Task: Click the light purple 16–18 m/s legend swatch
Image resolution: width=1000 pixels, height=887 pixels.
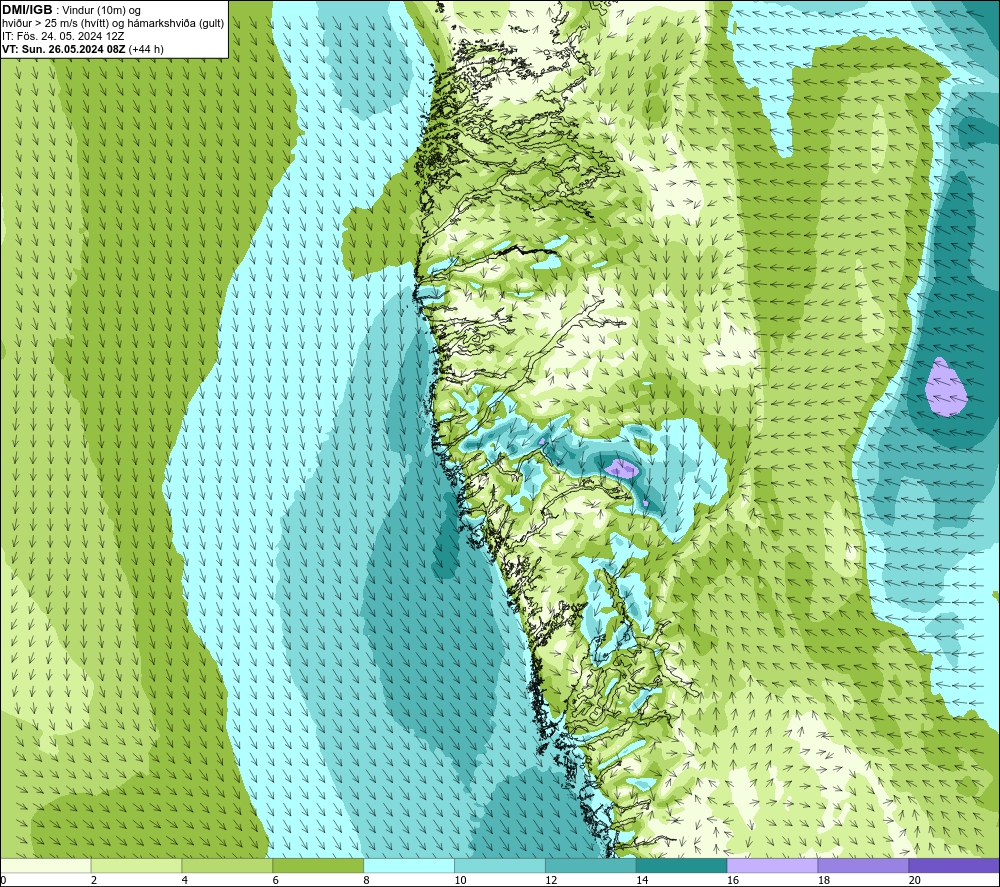Action: [x=772, y=865]
